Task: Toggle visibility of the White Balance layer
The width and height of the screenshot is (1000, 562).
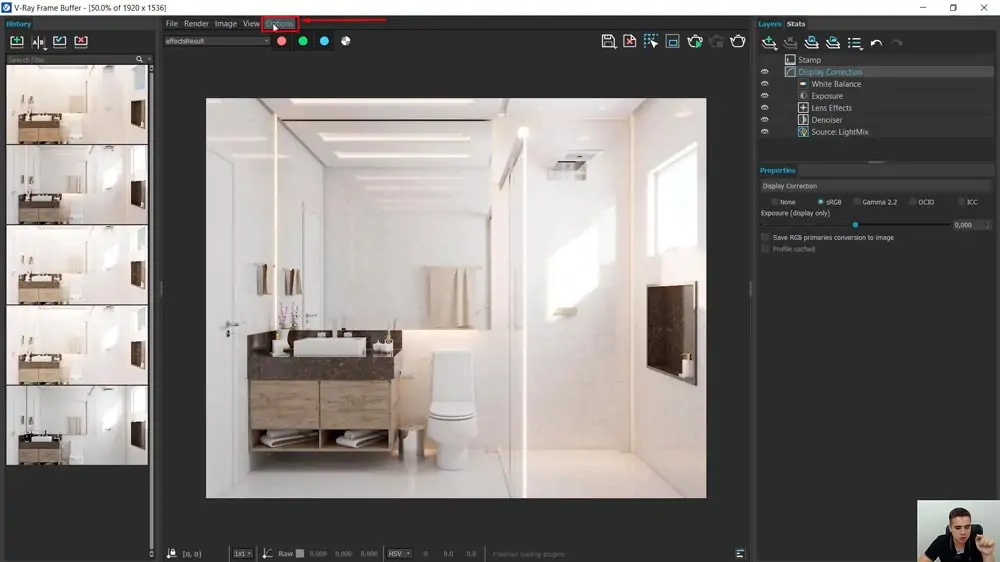Action: click(765, 84)
